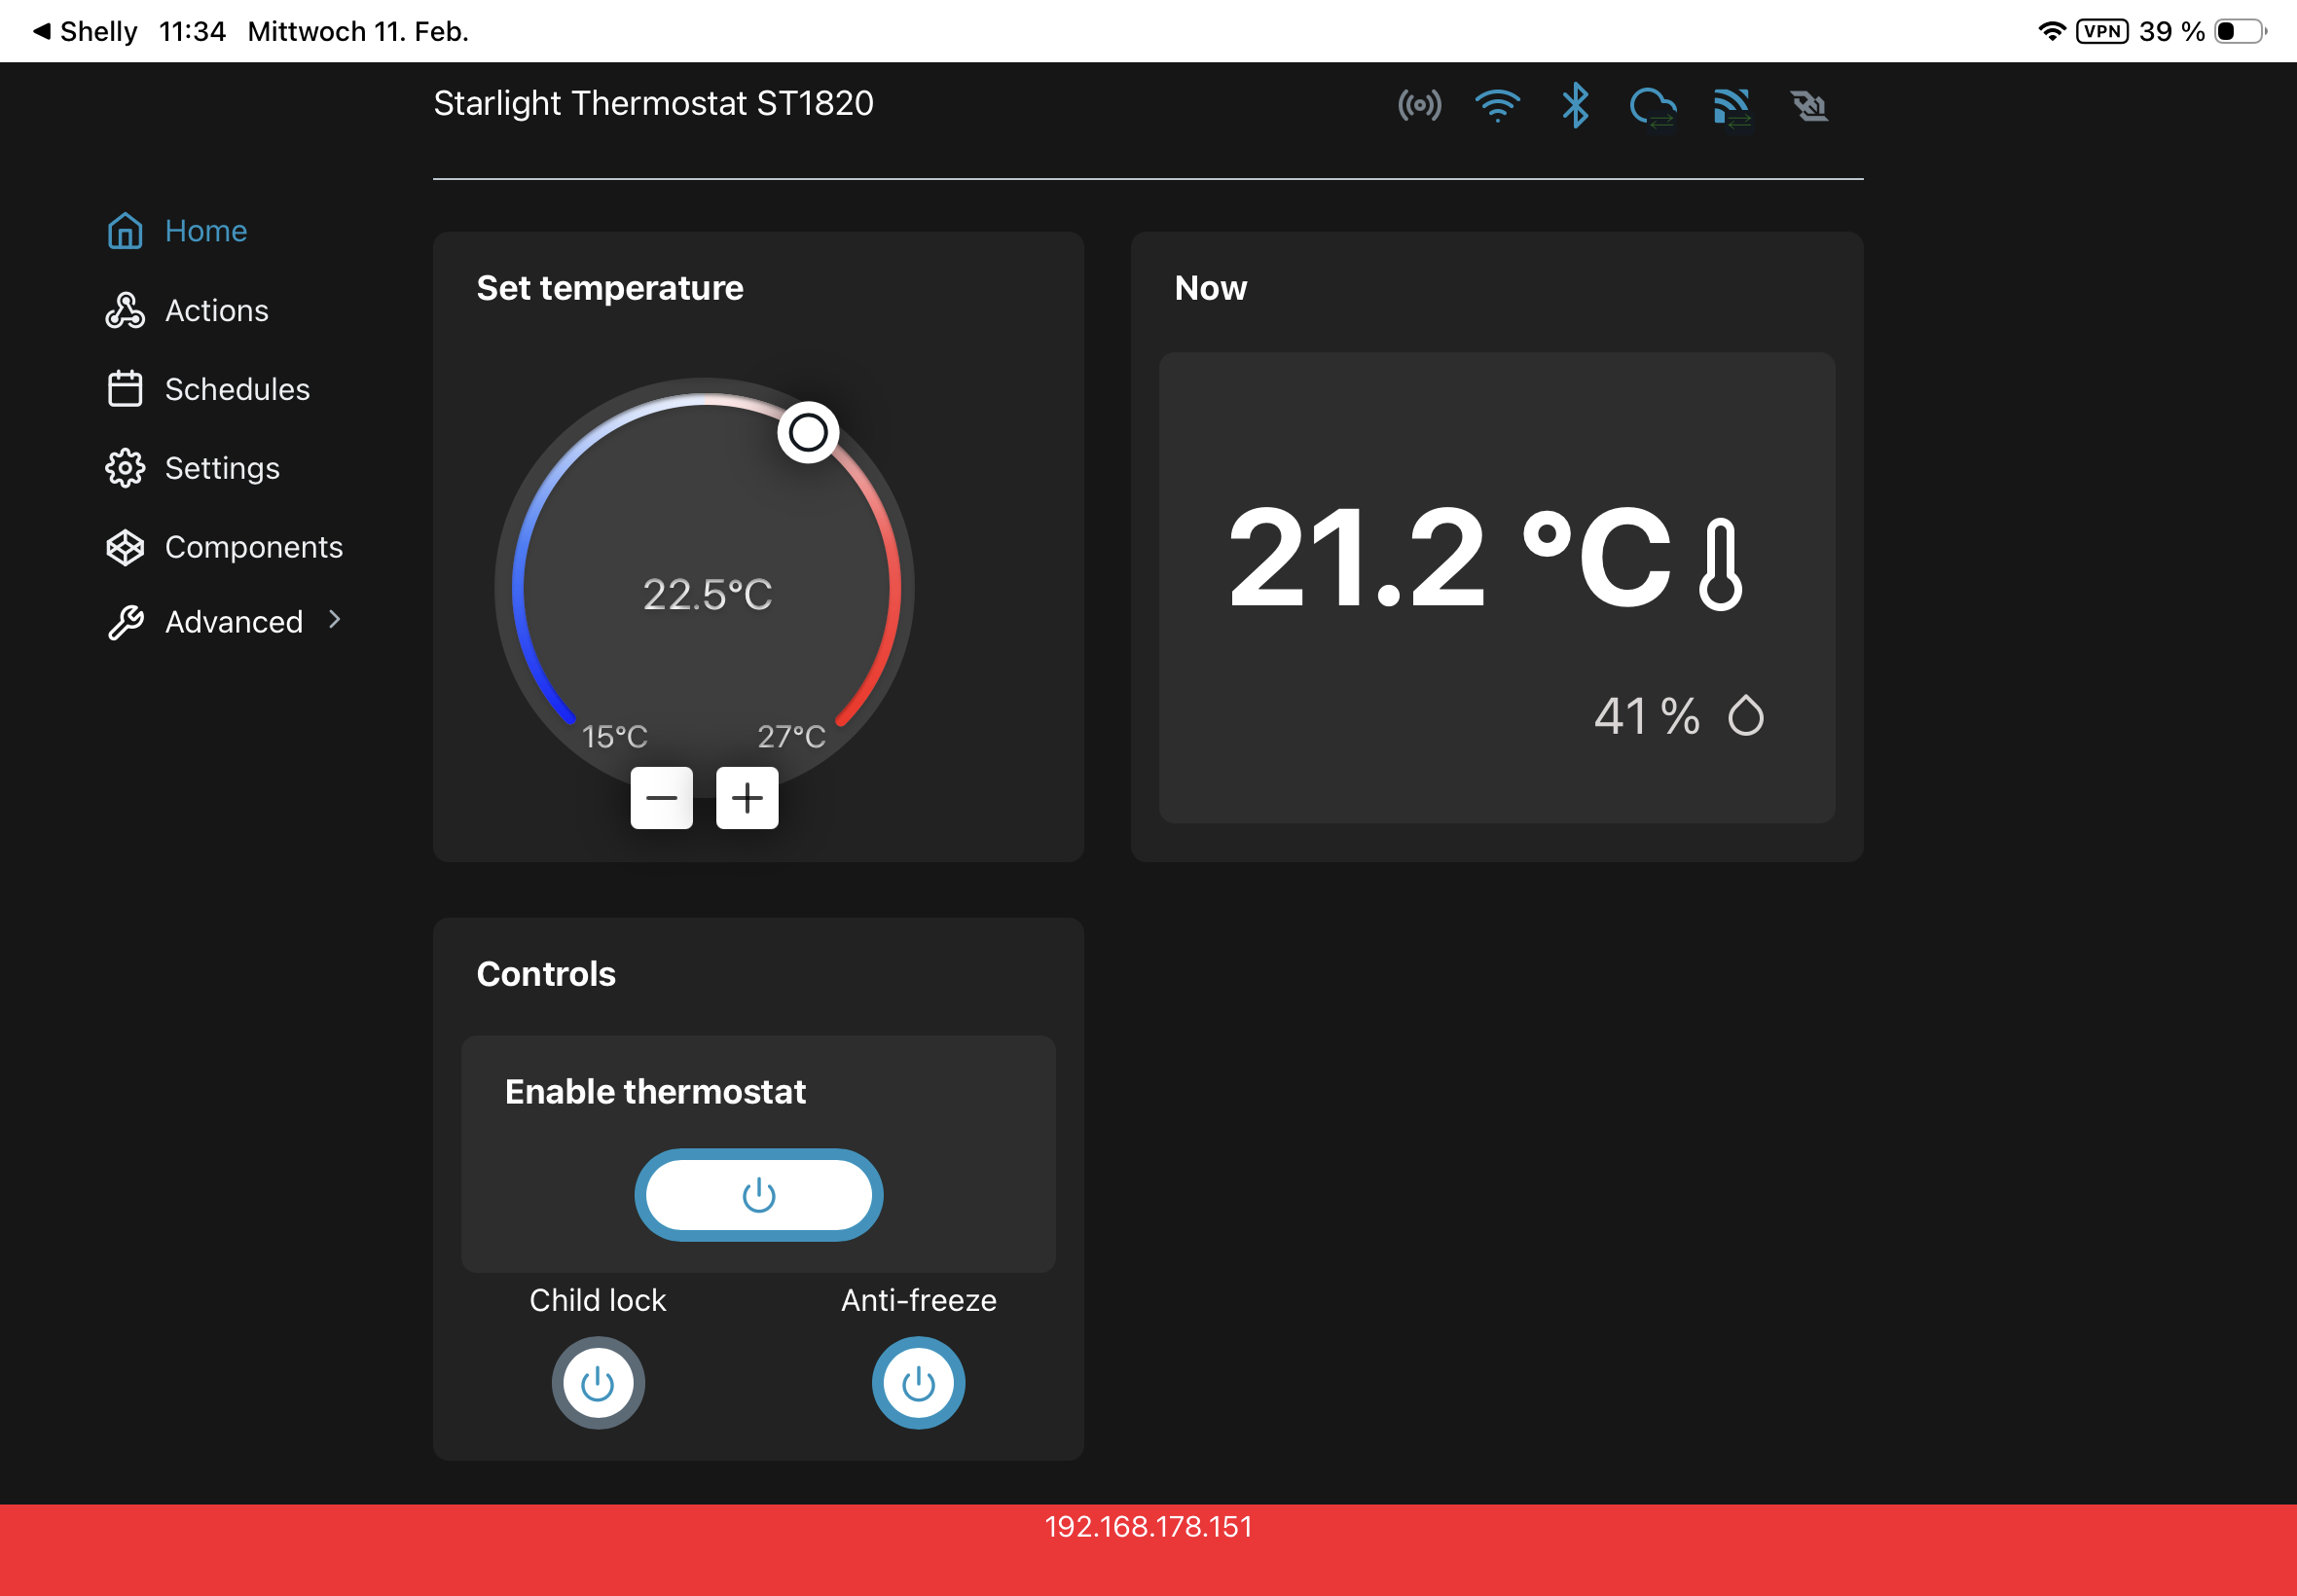Click the Wi-Fi status icon in header
The width and height of the screenshot is (2297, 1596).
(x=1497, y=105)
